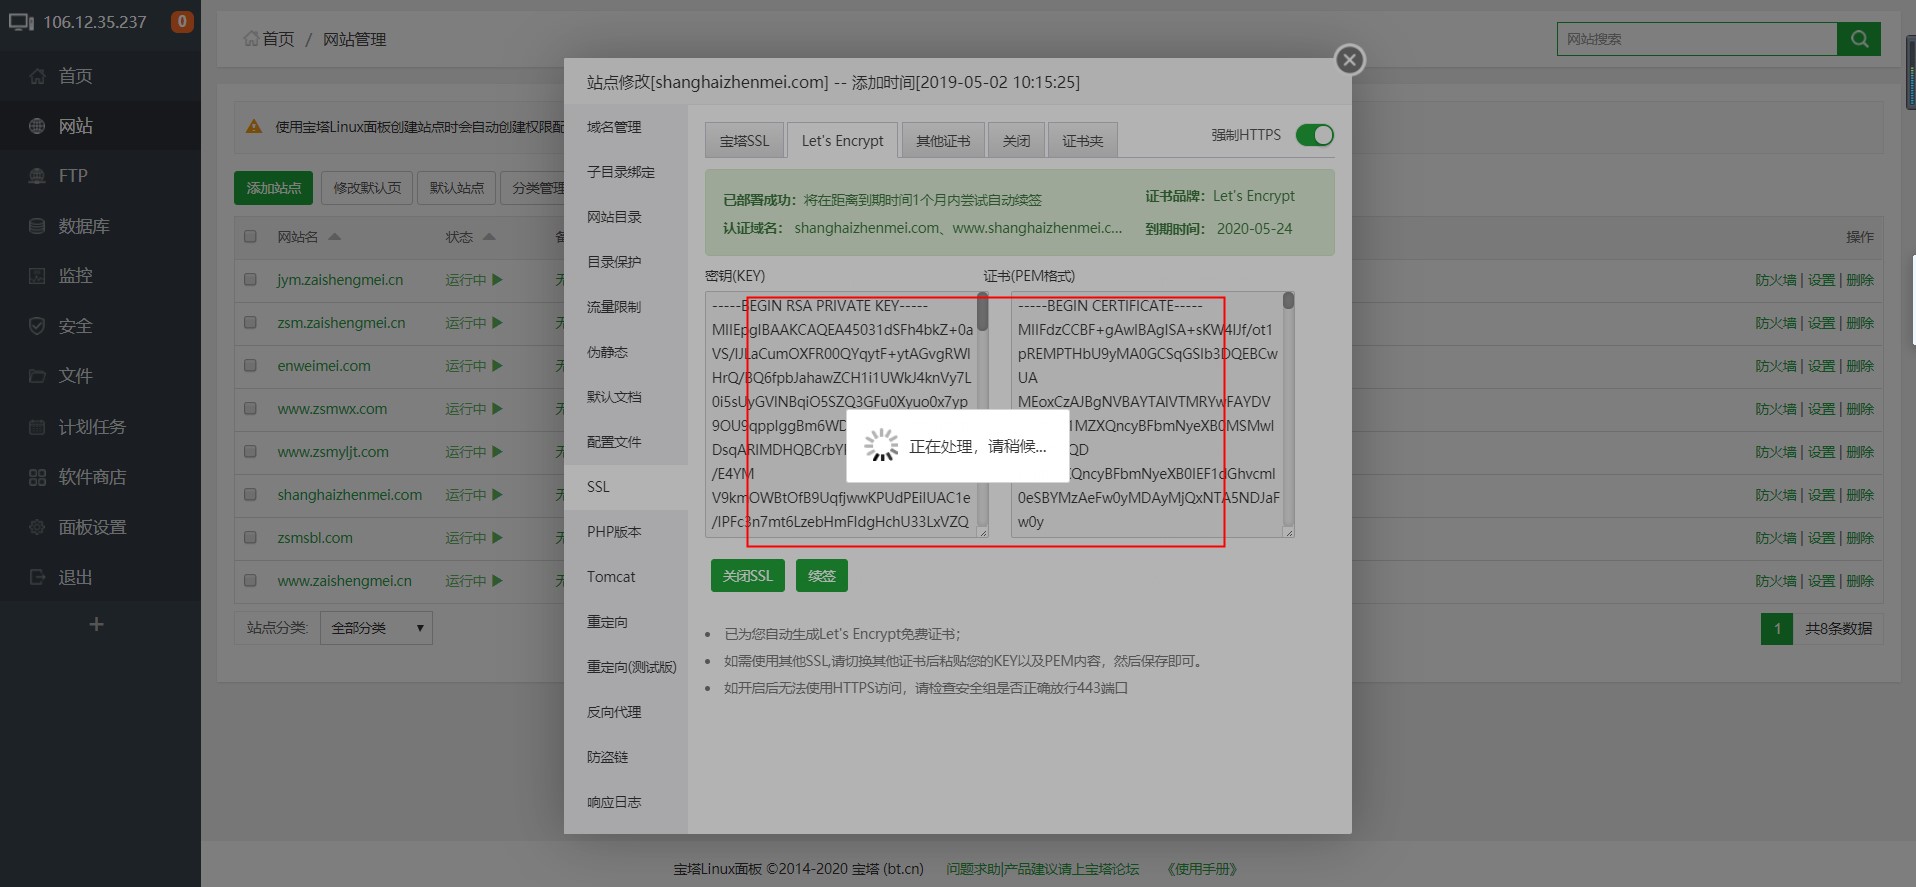Image resolution: width=1916 pixels, height=887 pixels.
Task: Open Tomcat in dialog menu
Action: pyautogui.click(x=626, y=577)
